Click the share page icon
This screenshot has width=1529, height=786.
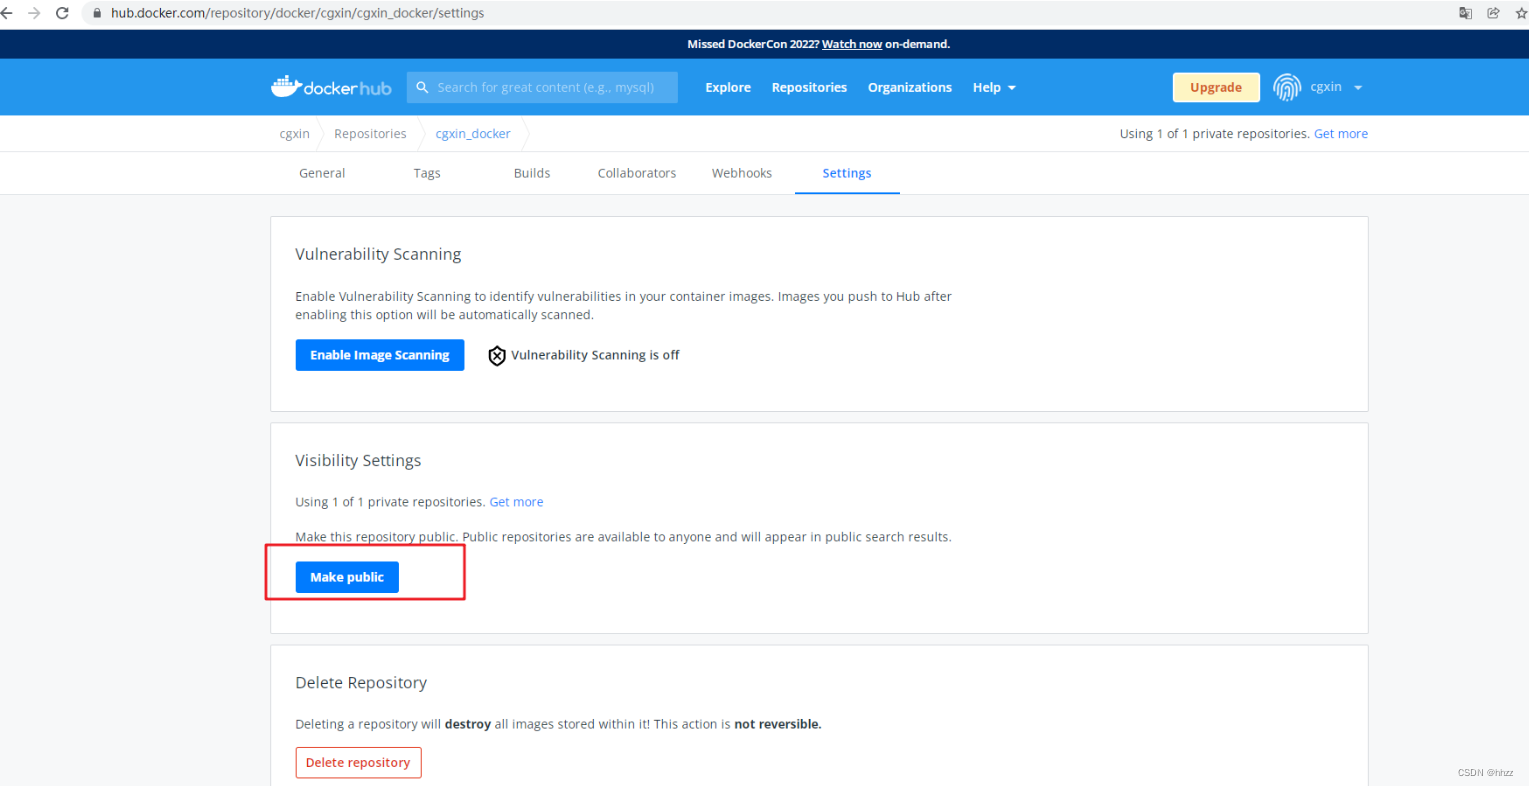point(1493,13)
